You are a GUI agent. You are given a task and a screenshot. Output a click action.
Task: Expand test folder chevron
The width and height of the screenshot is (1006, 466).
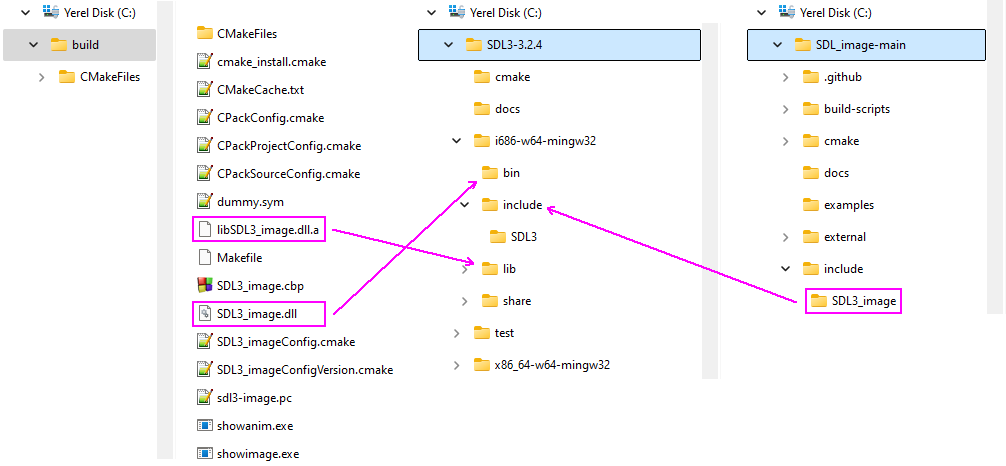click(457, 333)
